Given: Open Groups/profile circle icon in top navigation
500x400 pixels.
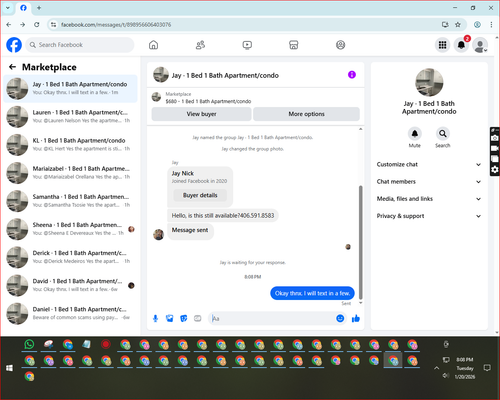Looking at the screenshot, I should tap(340, 45).
